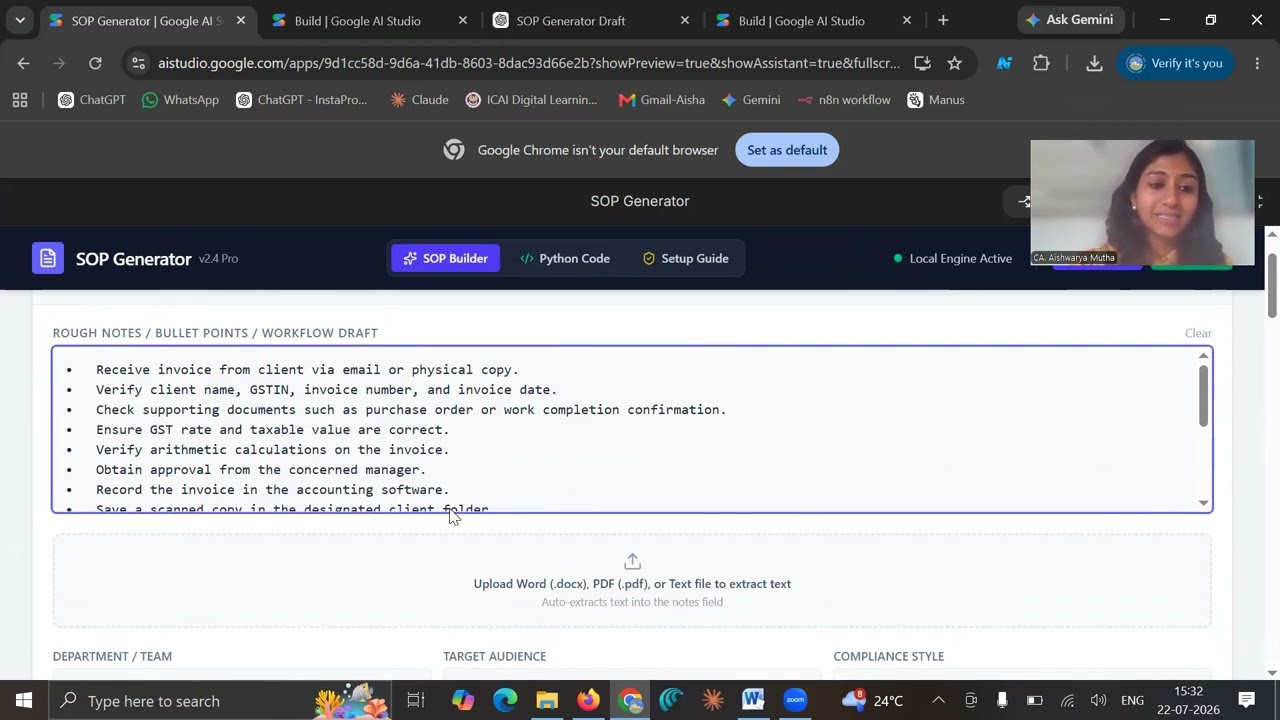Open the Copilot taskbar icon
Screen dimensions: 1280x720
[x=462, y=700]
